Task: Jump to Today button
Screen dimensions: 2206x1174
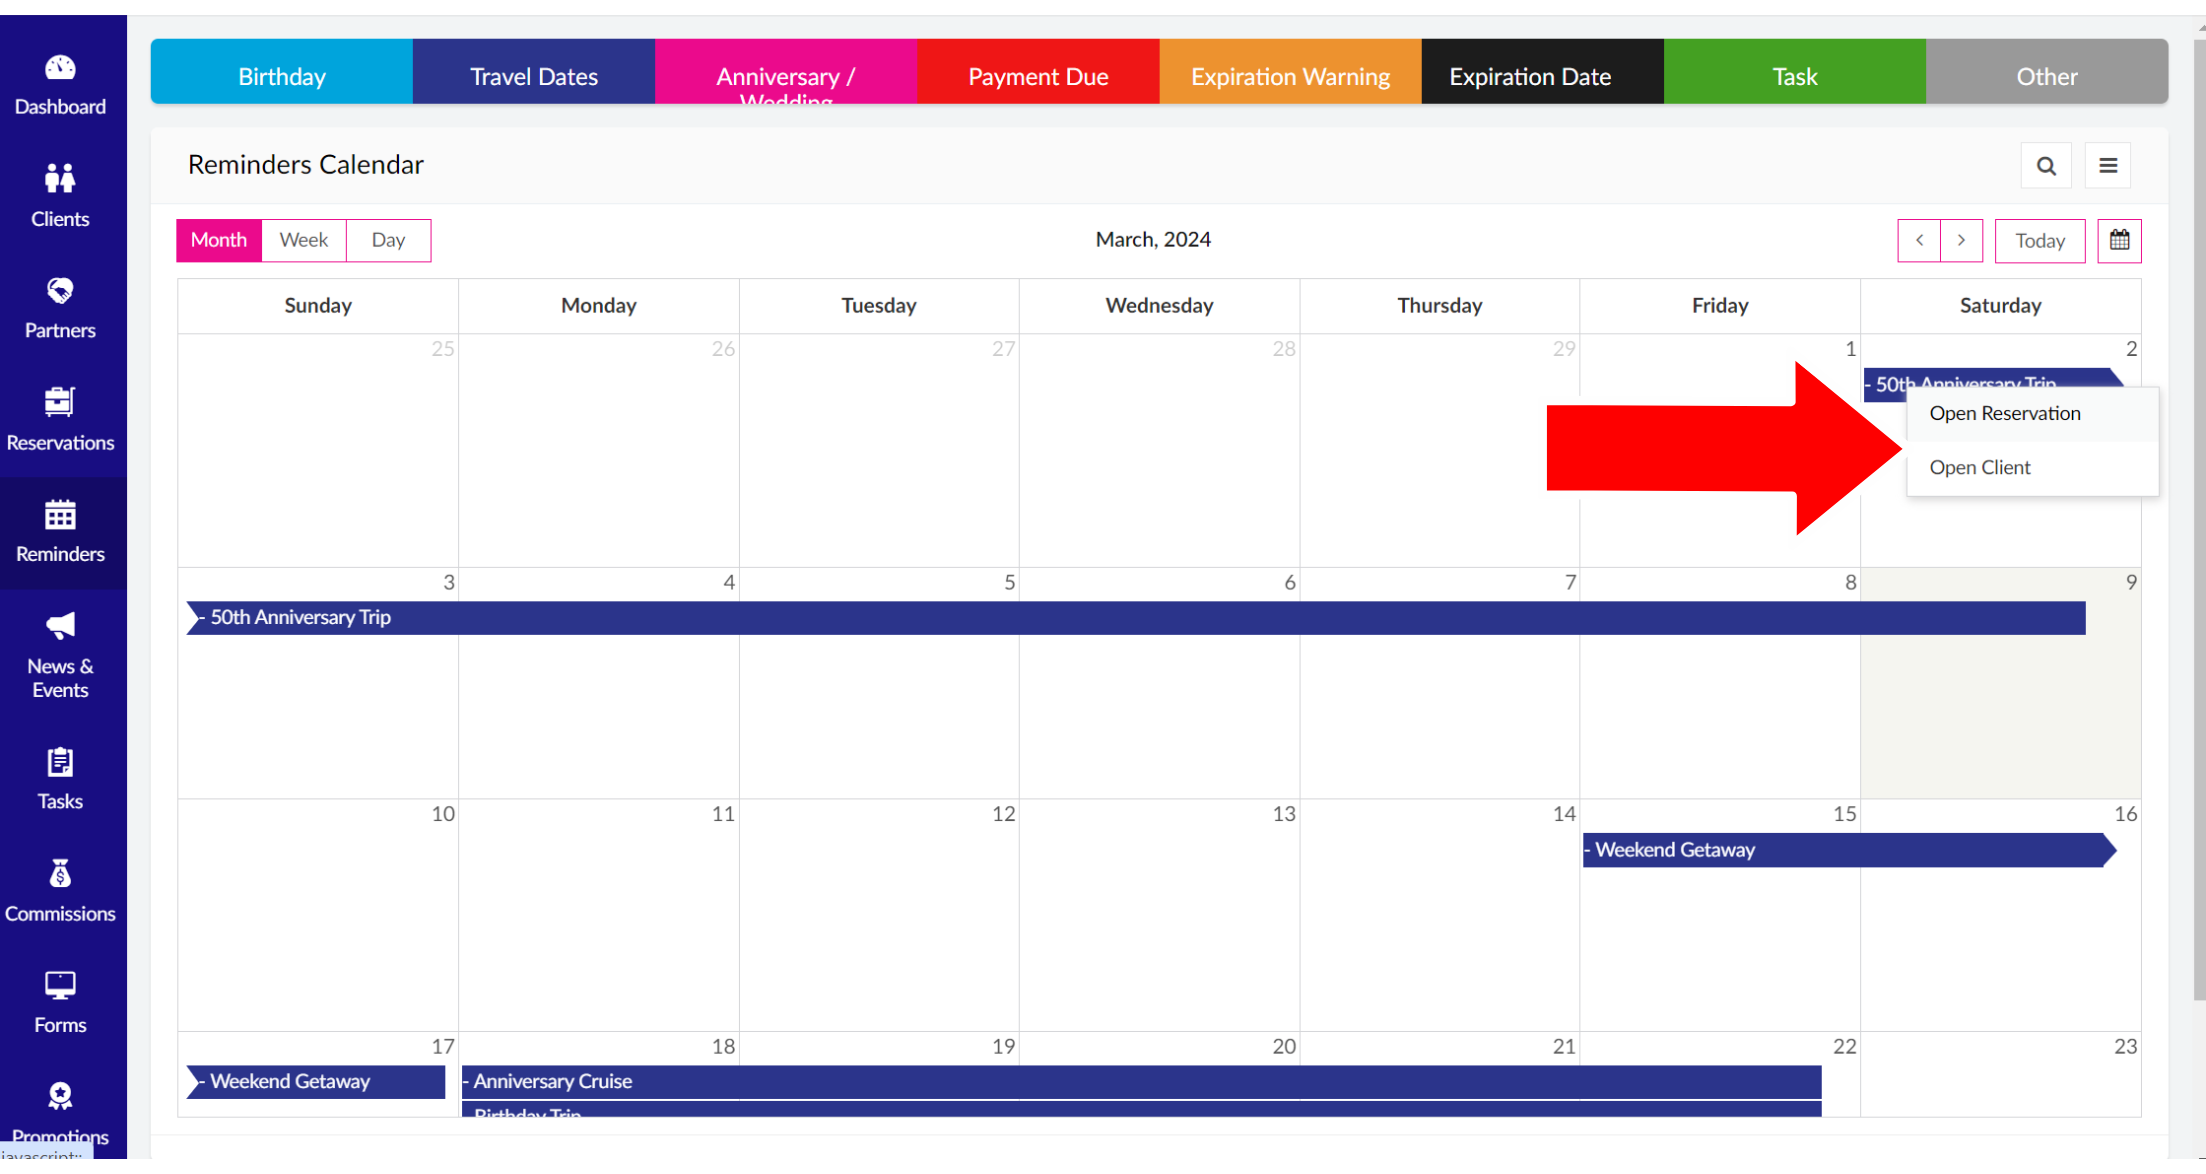Action: [2039, 240]
